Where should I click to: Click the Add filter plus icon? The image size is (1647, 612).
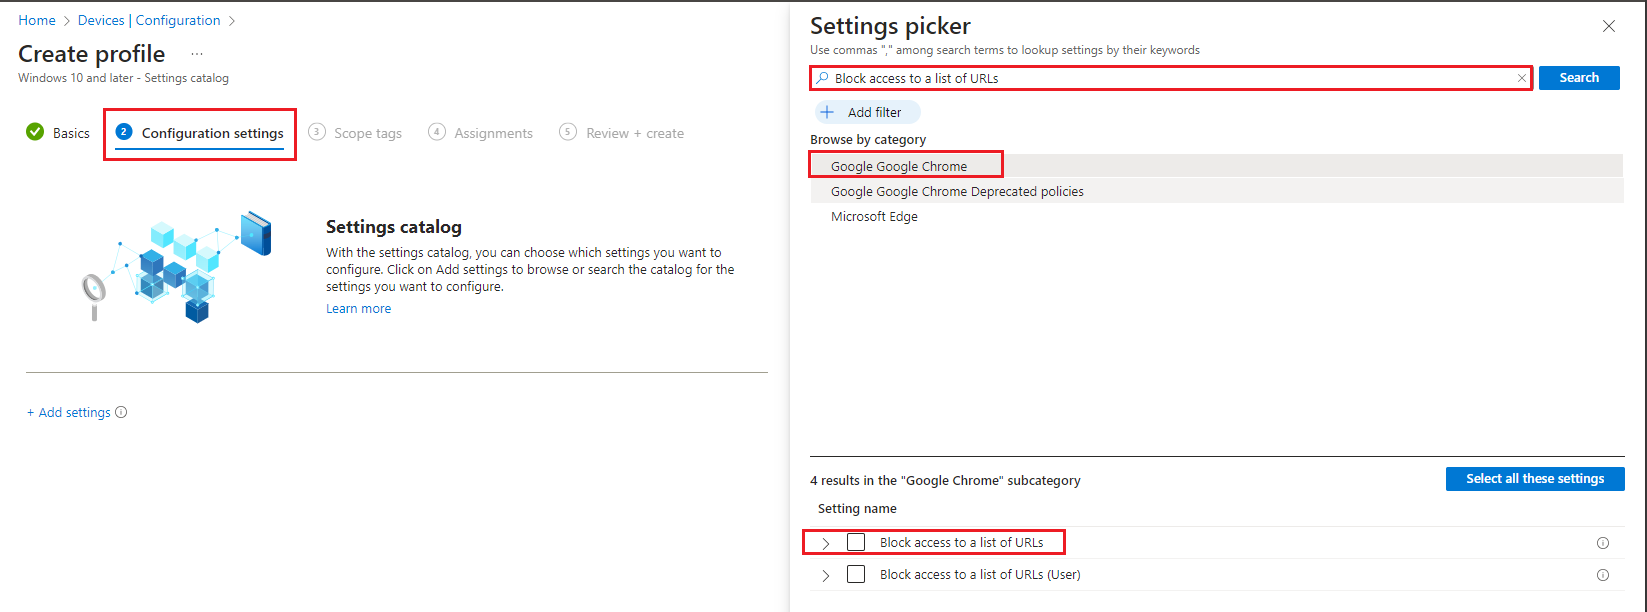[x=827, y=112]
